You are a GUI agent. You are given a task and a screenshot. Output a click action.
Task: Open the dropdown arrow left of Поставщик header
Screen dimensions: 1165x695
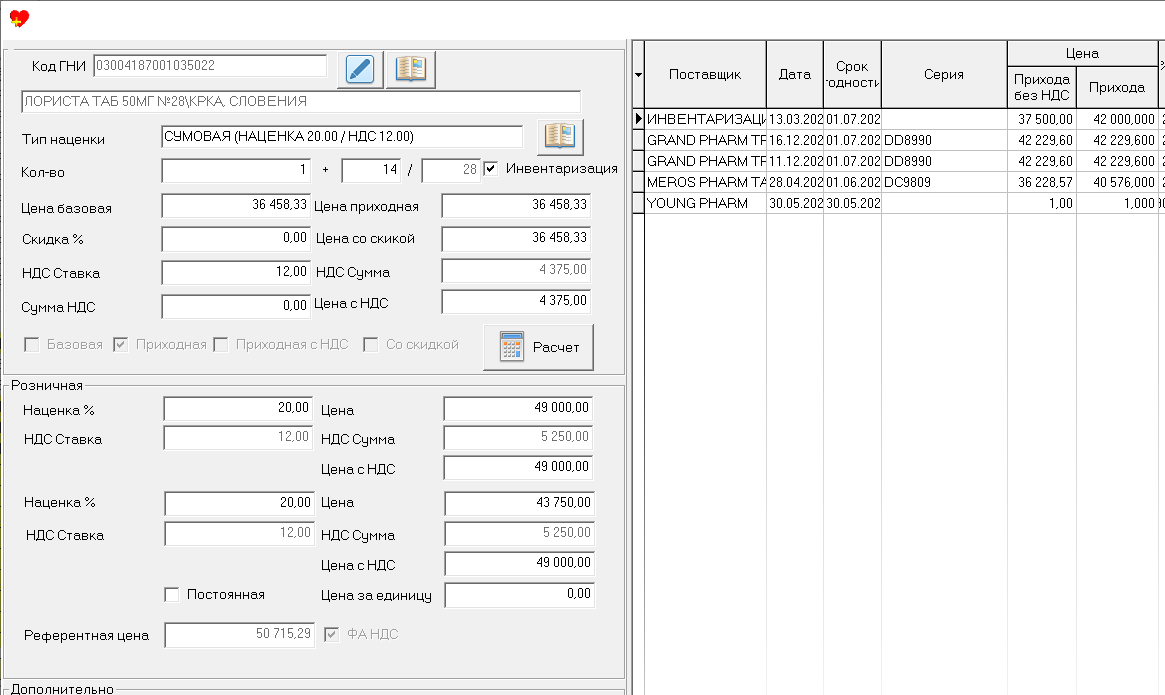point(638,74)
